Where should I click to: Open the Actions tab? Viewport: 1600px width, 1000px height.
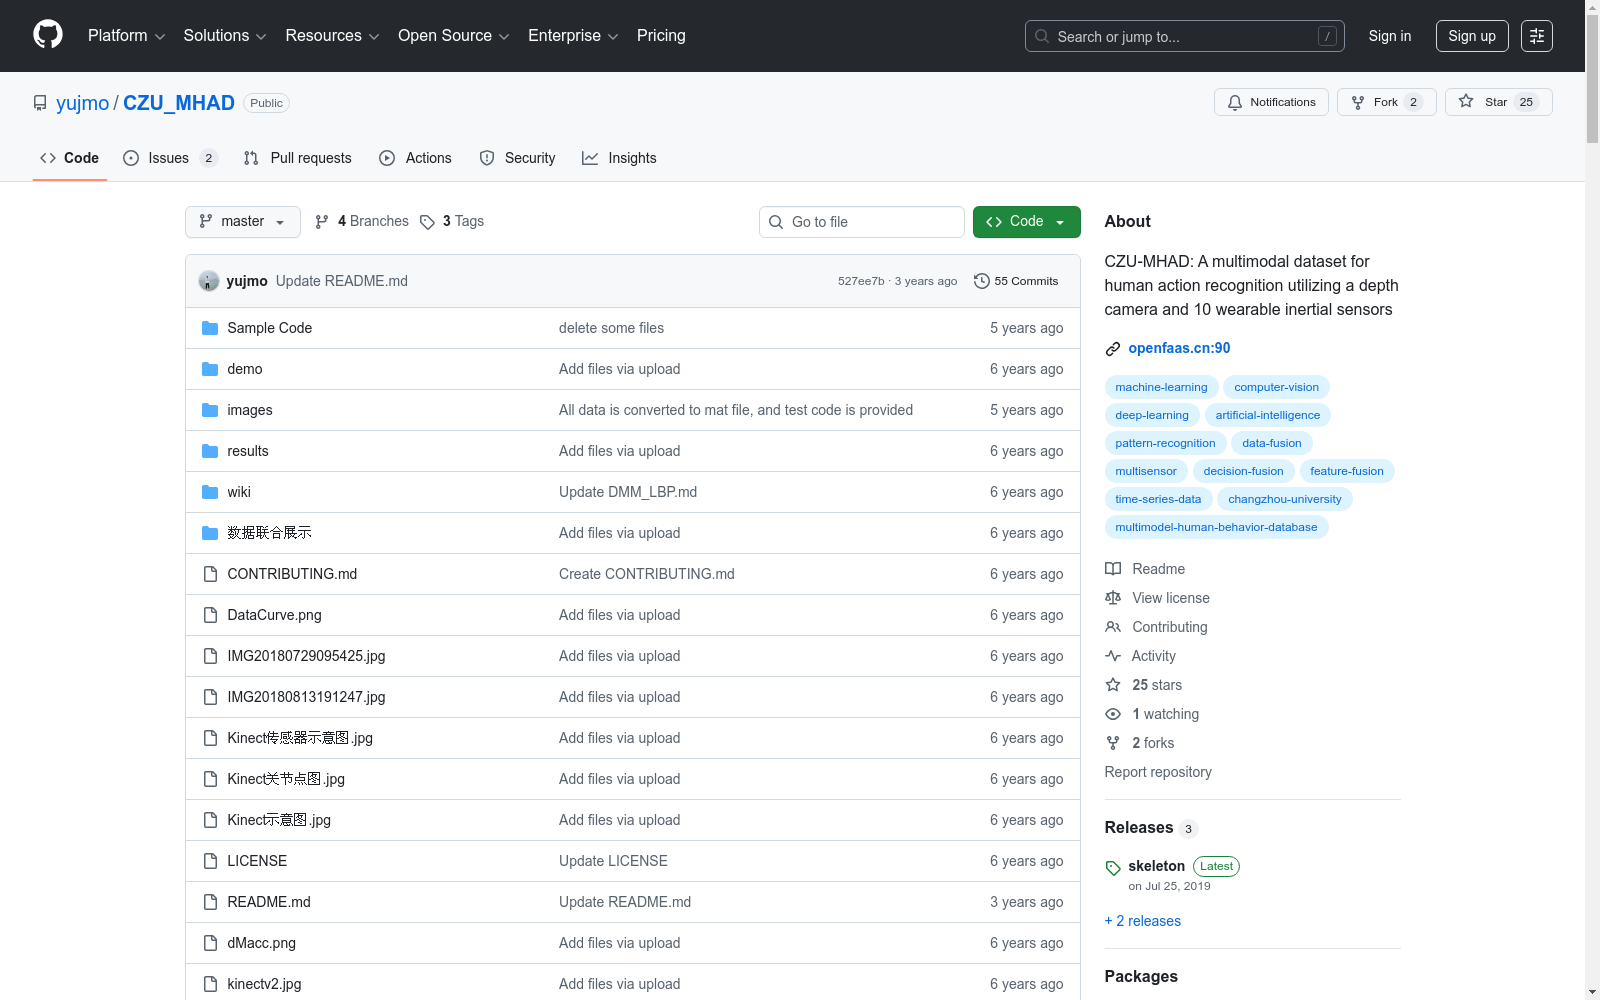coord(416,158)
